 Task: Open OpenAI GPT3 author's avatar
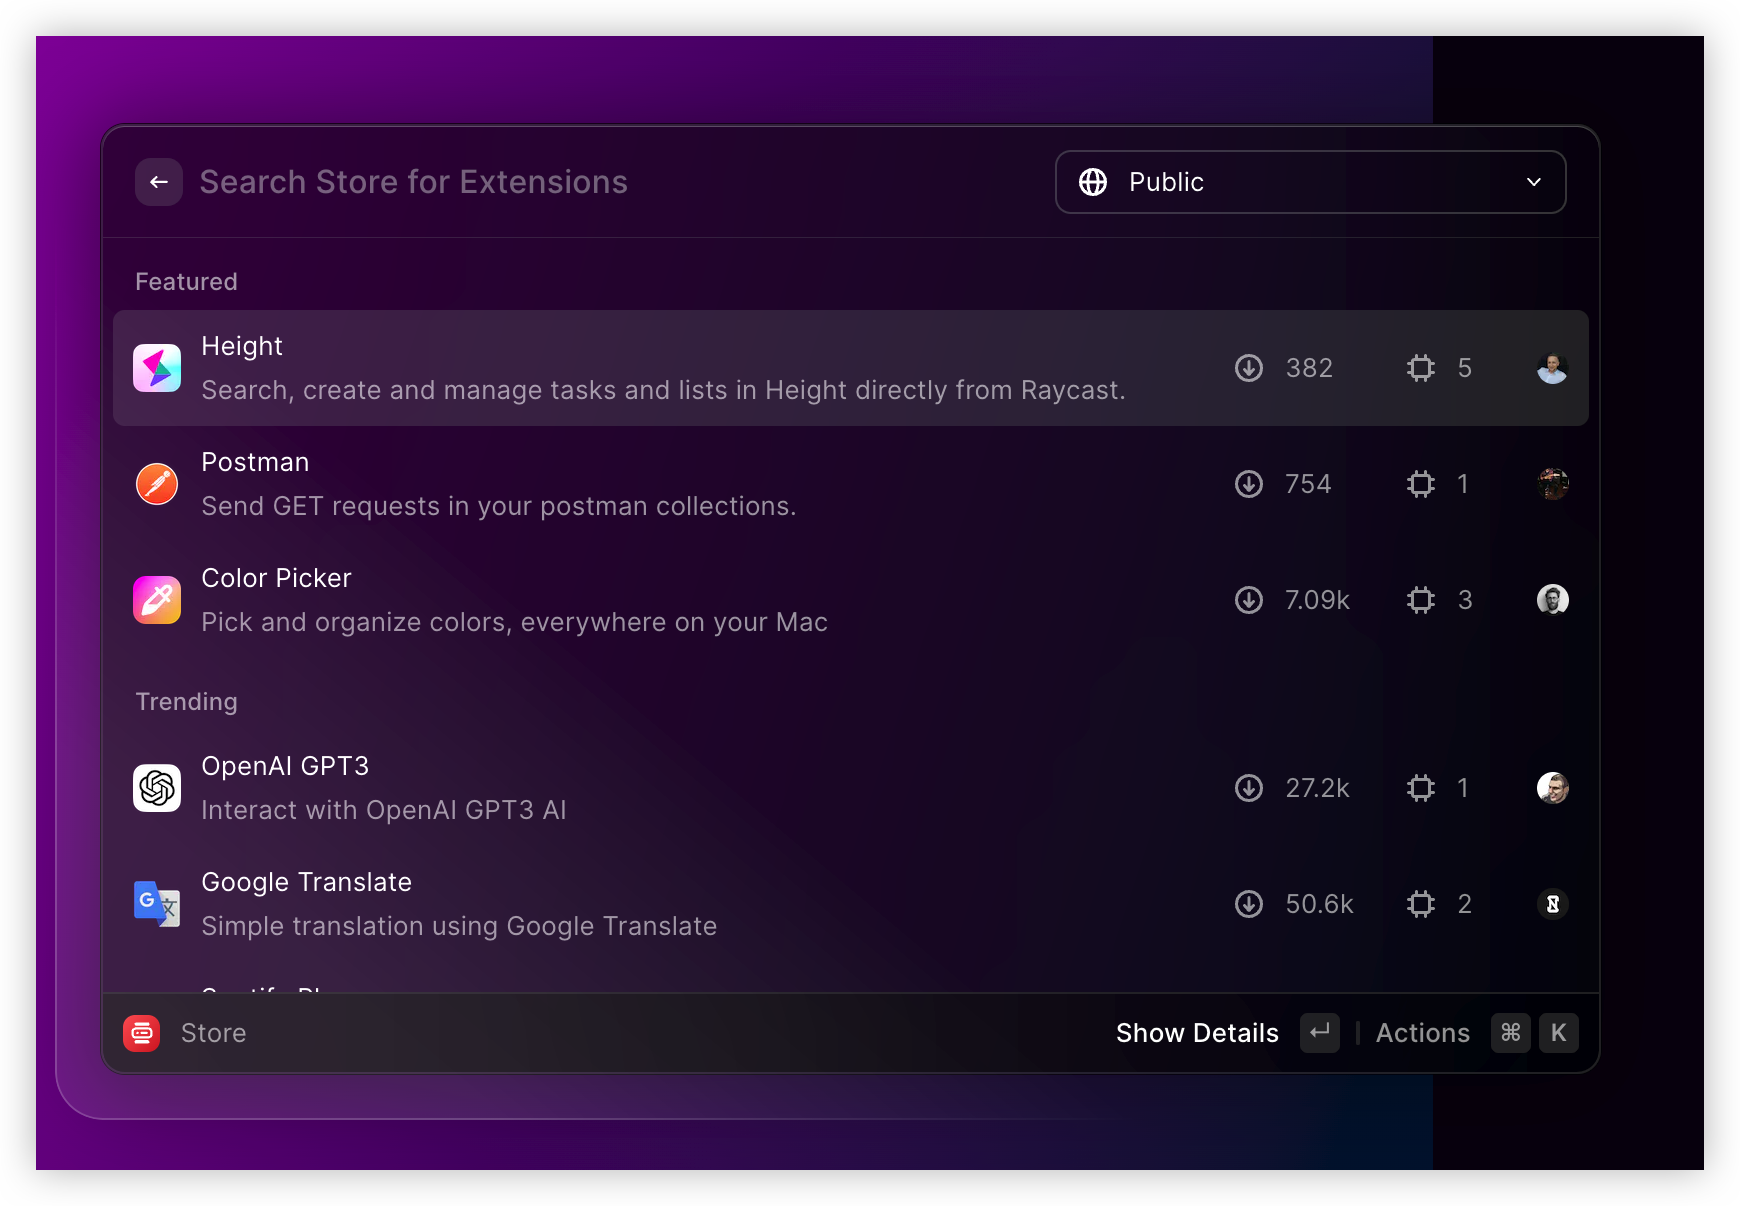point(1553,788)
